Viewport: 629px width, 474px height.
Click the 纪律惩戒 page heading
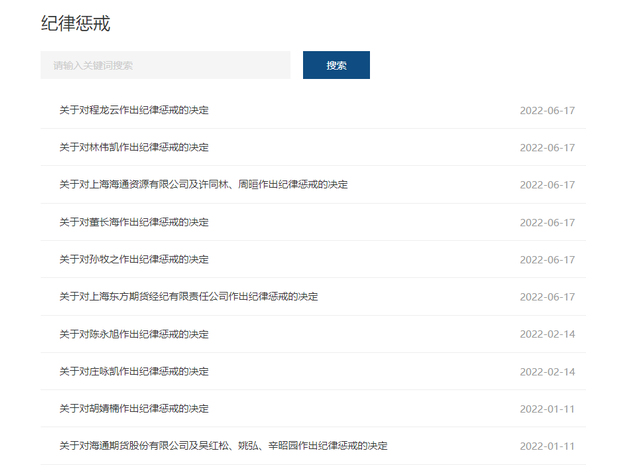[75, 23]
